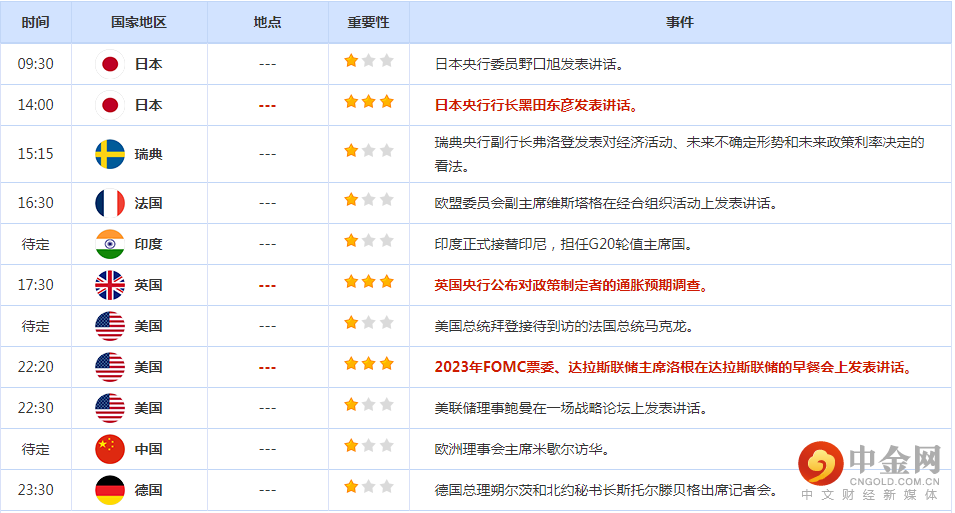Viewport: 955px width, 513px height.
Task: Click the United Kingdom flag icon
Action: click(110, 285)
